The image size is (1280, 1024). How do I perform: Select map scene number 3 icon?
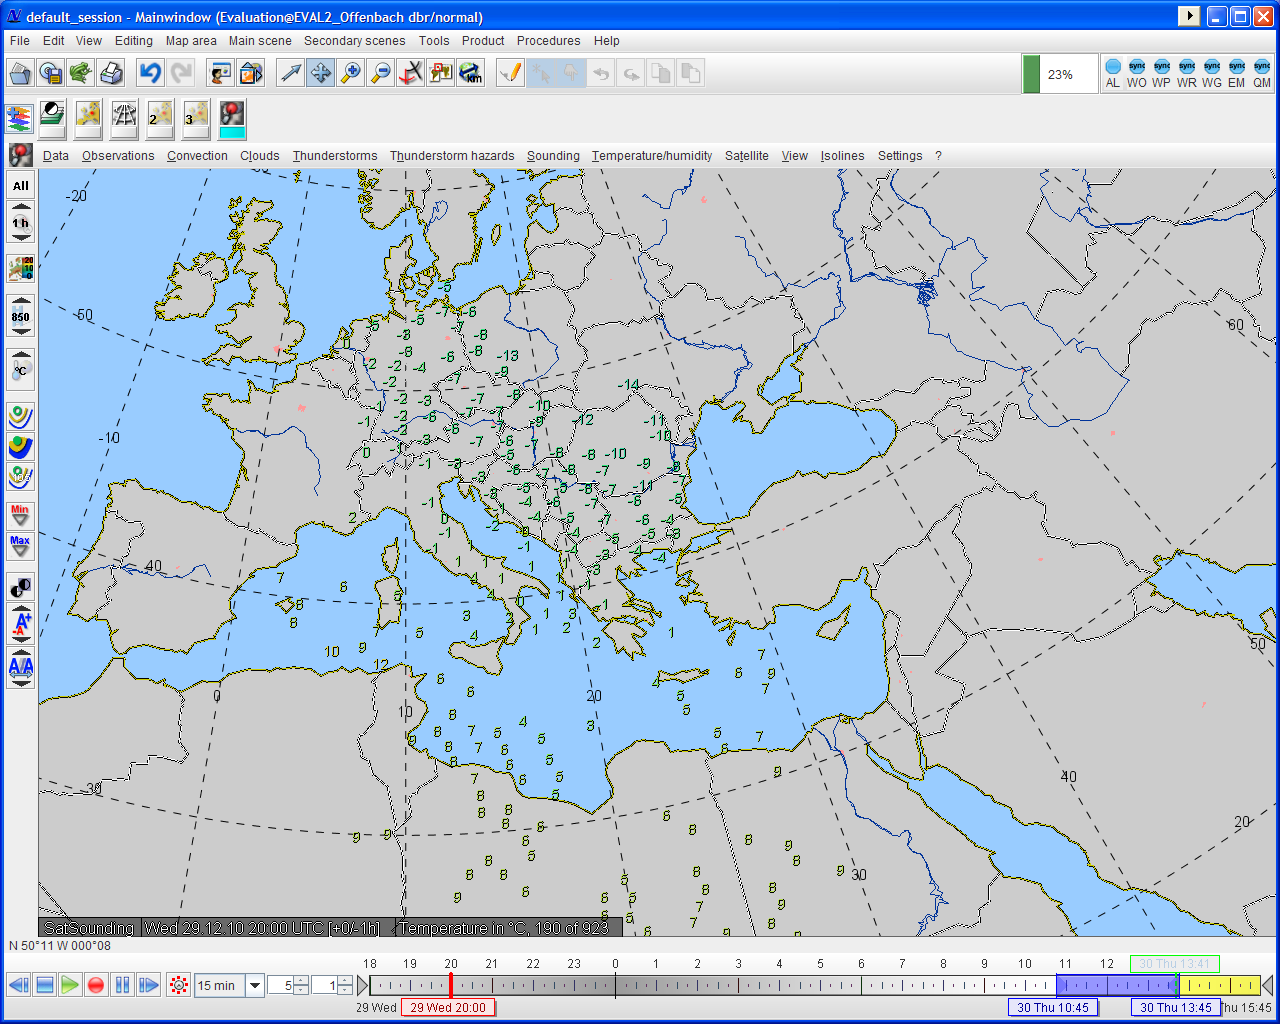[196, 119]
